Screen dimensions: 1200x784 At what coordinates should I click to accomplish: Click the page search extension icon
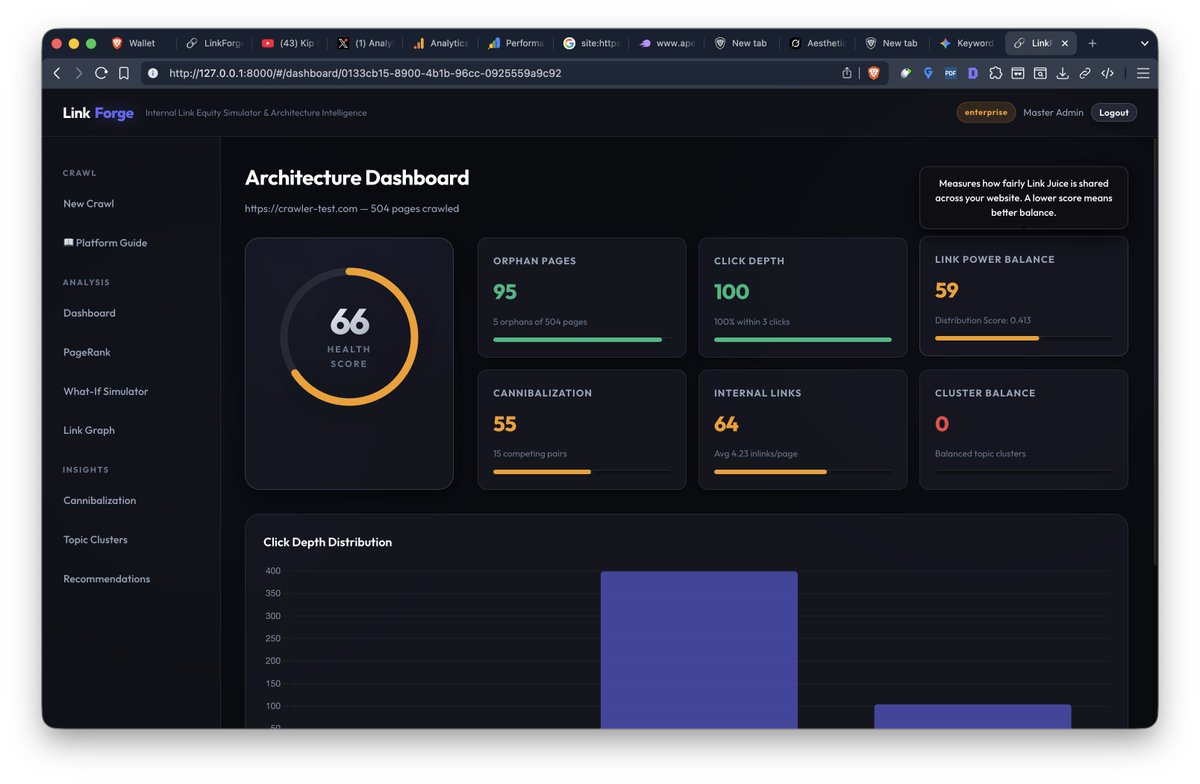pos(1040,73)
